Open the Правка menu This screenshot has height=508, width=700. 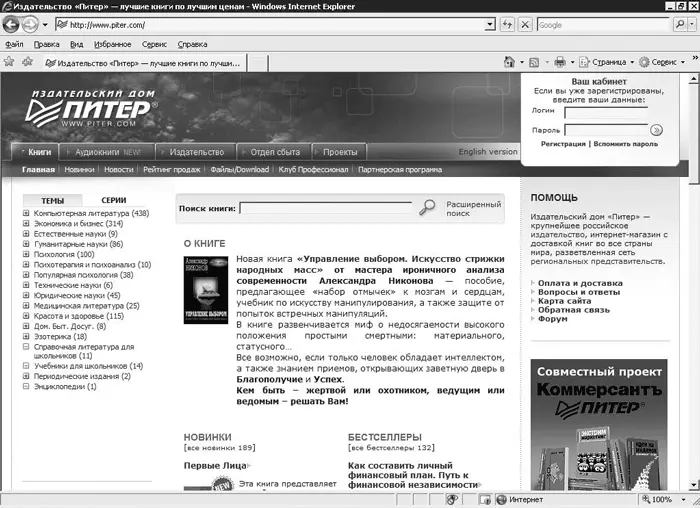click(46, 44)
